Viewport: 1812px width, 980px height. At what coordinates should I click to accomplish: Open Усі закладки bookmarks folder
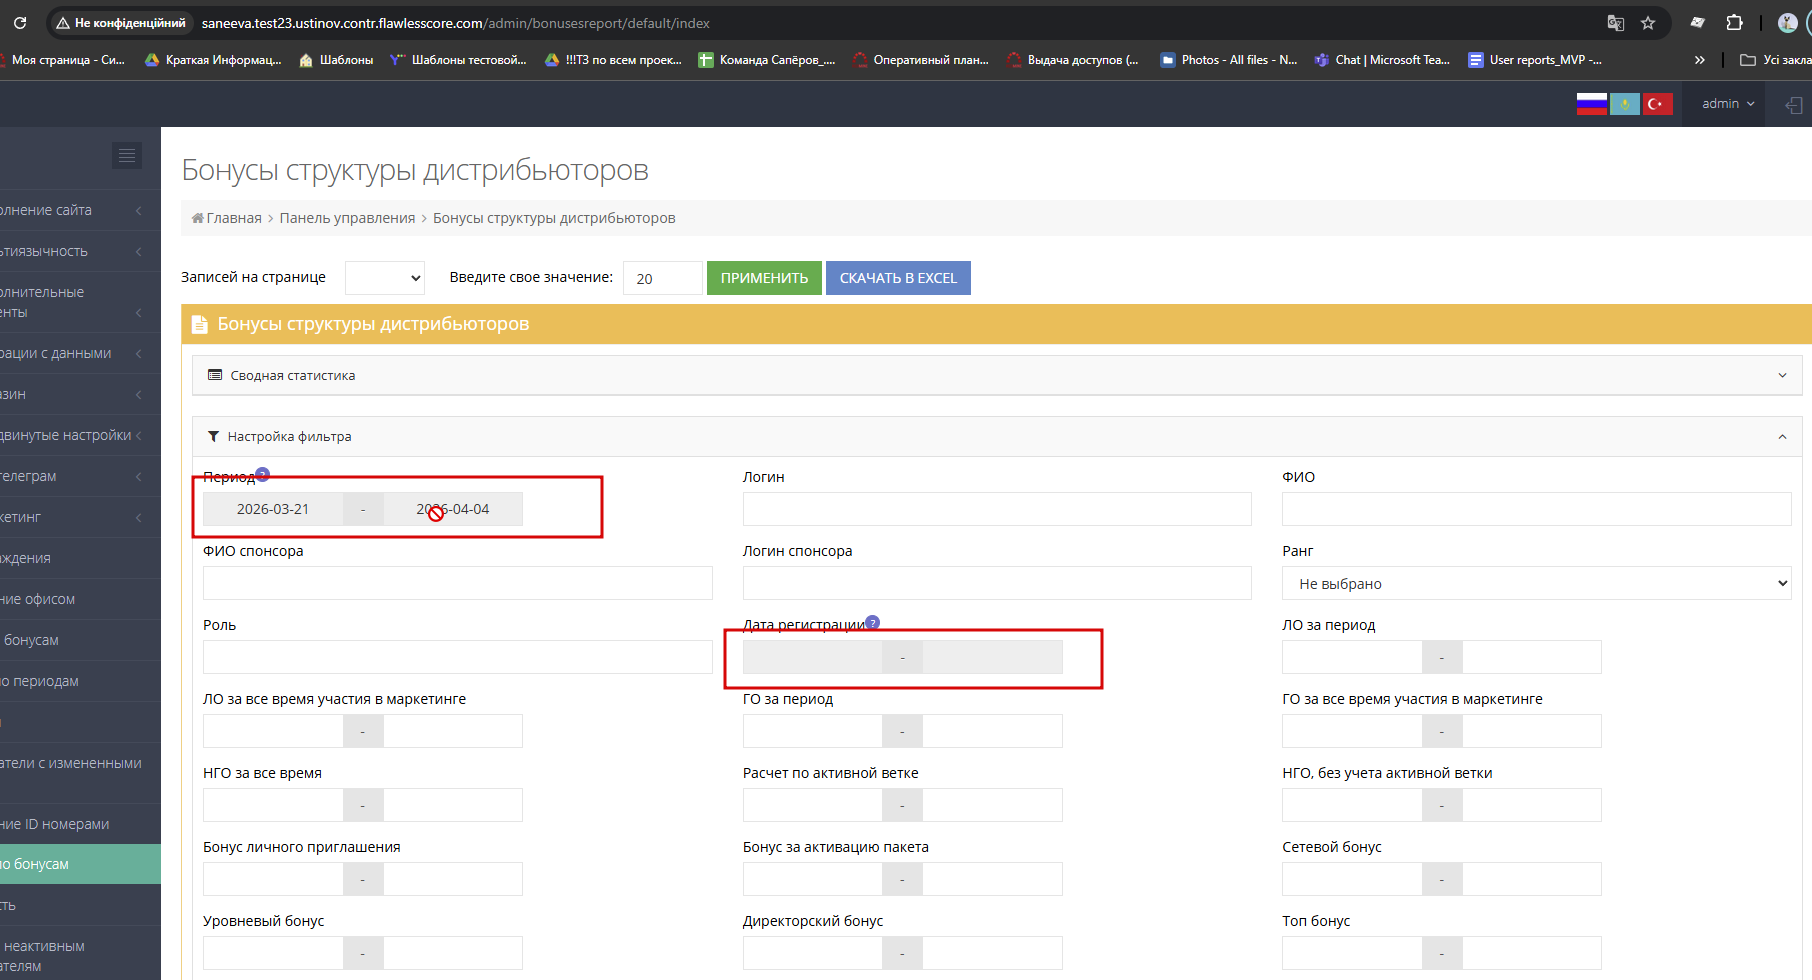pyautogui.click(x=1775, y=60)
